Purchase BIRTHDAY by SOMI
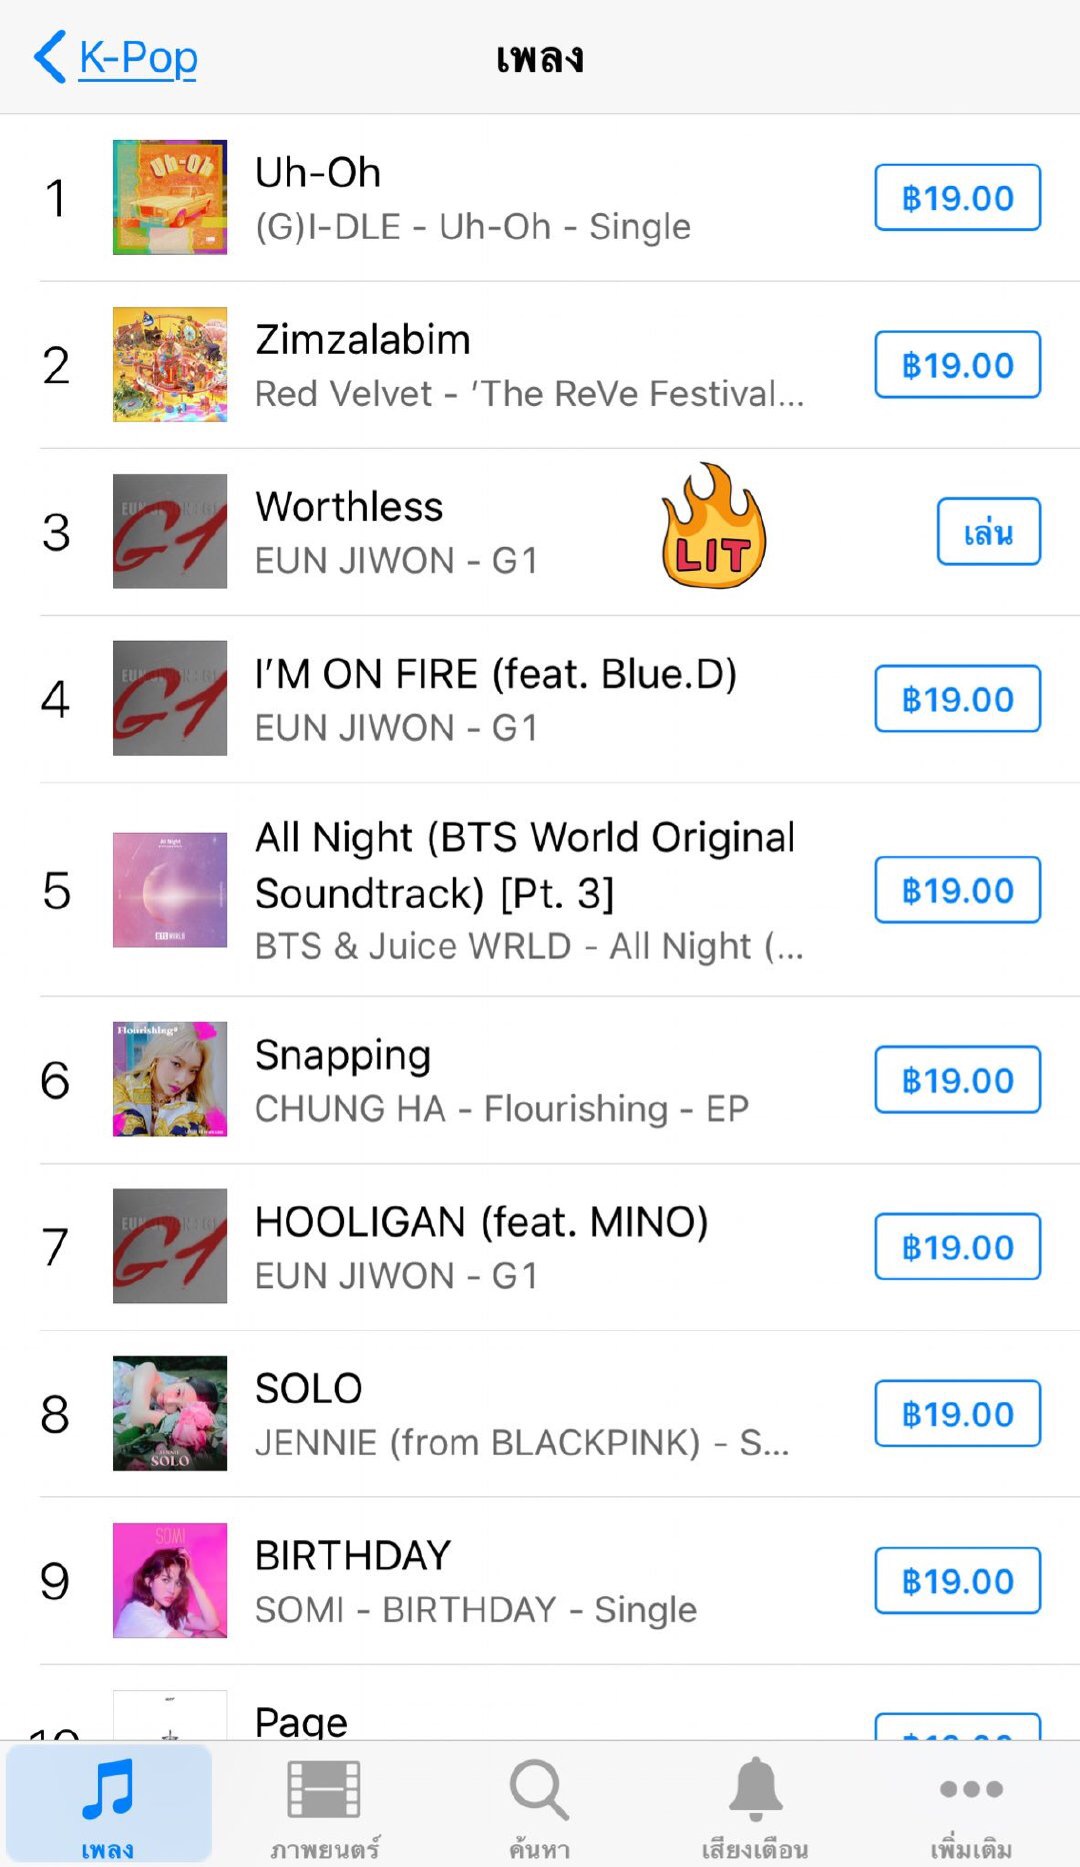This screenshot has width=1080, height=1867. pyautogui.click(x=957, y=1581)
